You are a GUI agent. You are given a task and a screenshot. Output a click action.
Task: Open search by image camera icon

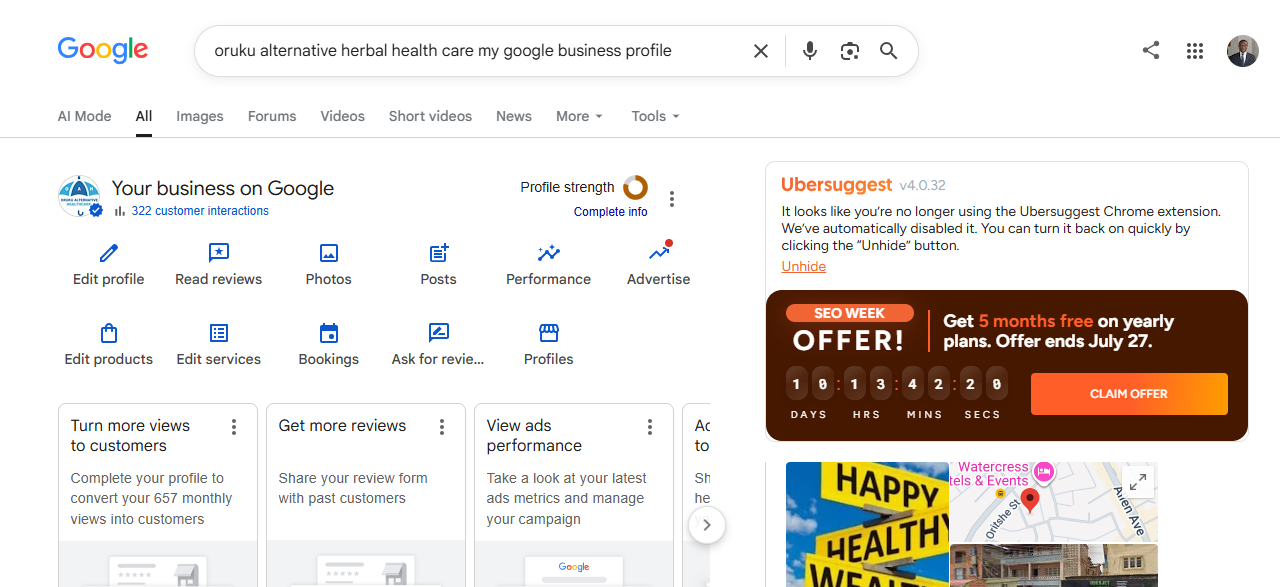(850, 51)
